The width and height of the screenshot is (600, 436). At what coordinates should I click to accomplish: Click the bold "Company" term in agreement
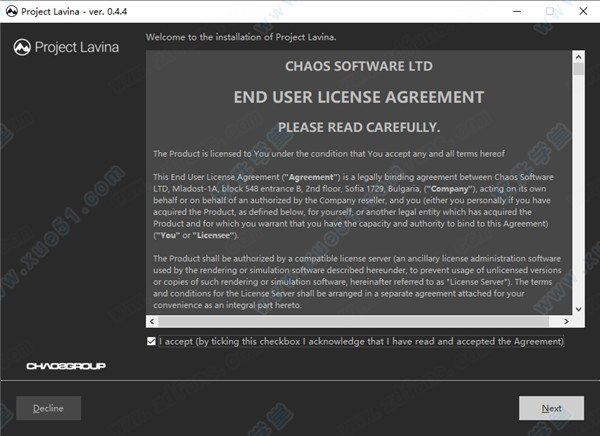click(x=450, y=189)
